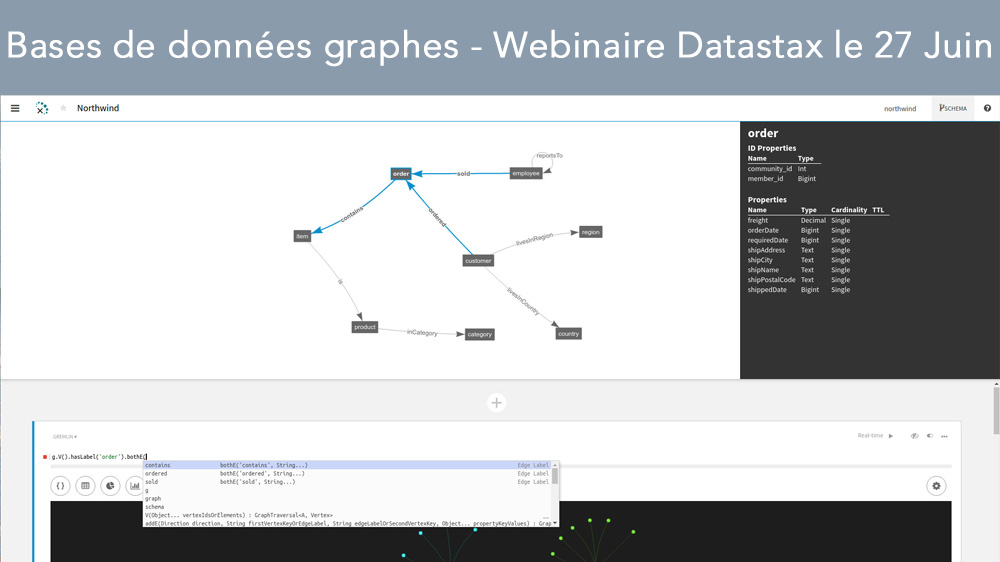Viewport: 1000px width, 562px height.
Task: Open the help question mark icon
Action: pyautogui.click(x=987, y=108)
